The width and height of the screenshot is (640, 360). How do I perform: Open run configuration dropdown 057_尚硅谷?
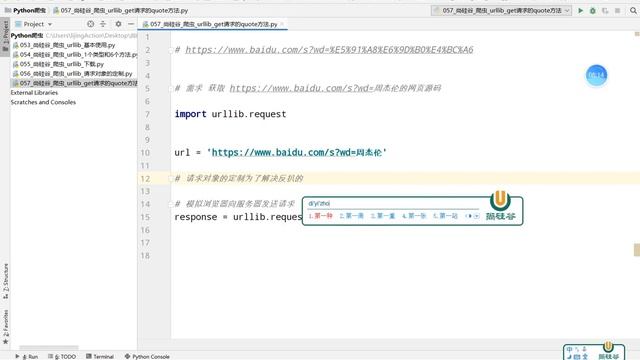tap(501, 11)
